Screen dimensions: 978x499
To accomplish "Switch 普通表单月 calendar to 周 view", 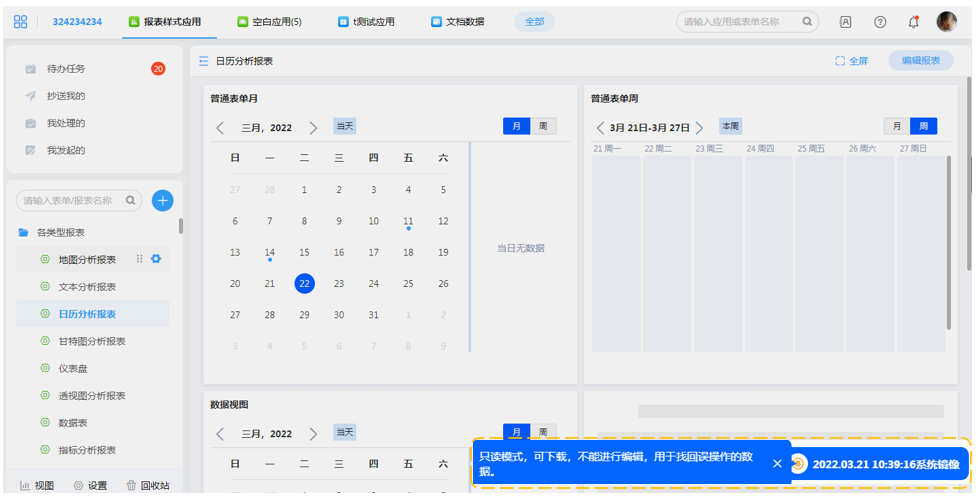I will tap(543, 126).
